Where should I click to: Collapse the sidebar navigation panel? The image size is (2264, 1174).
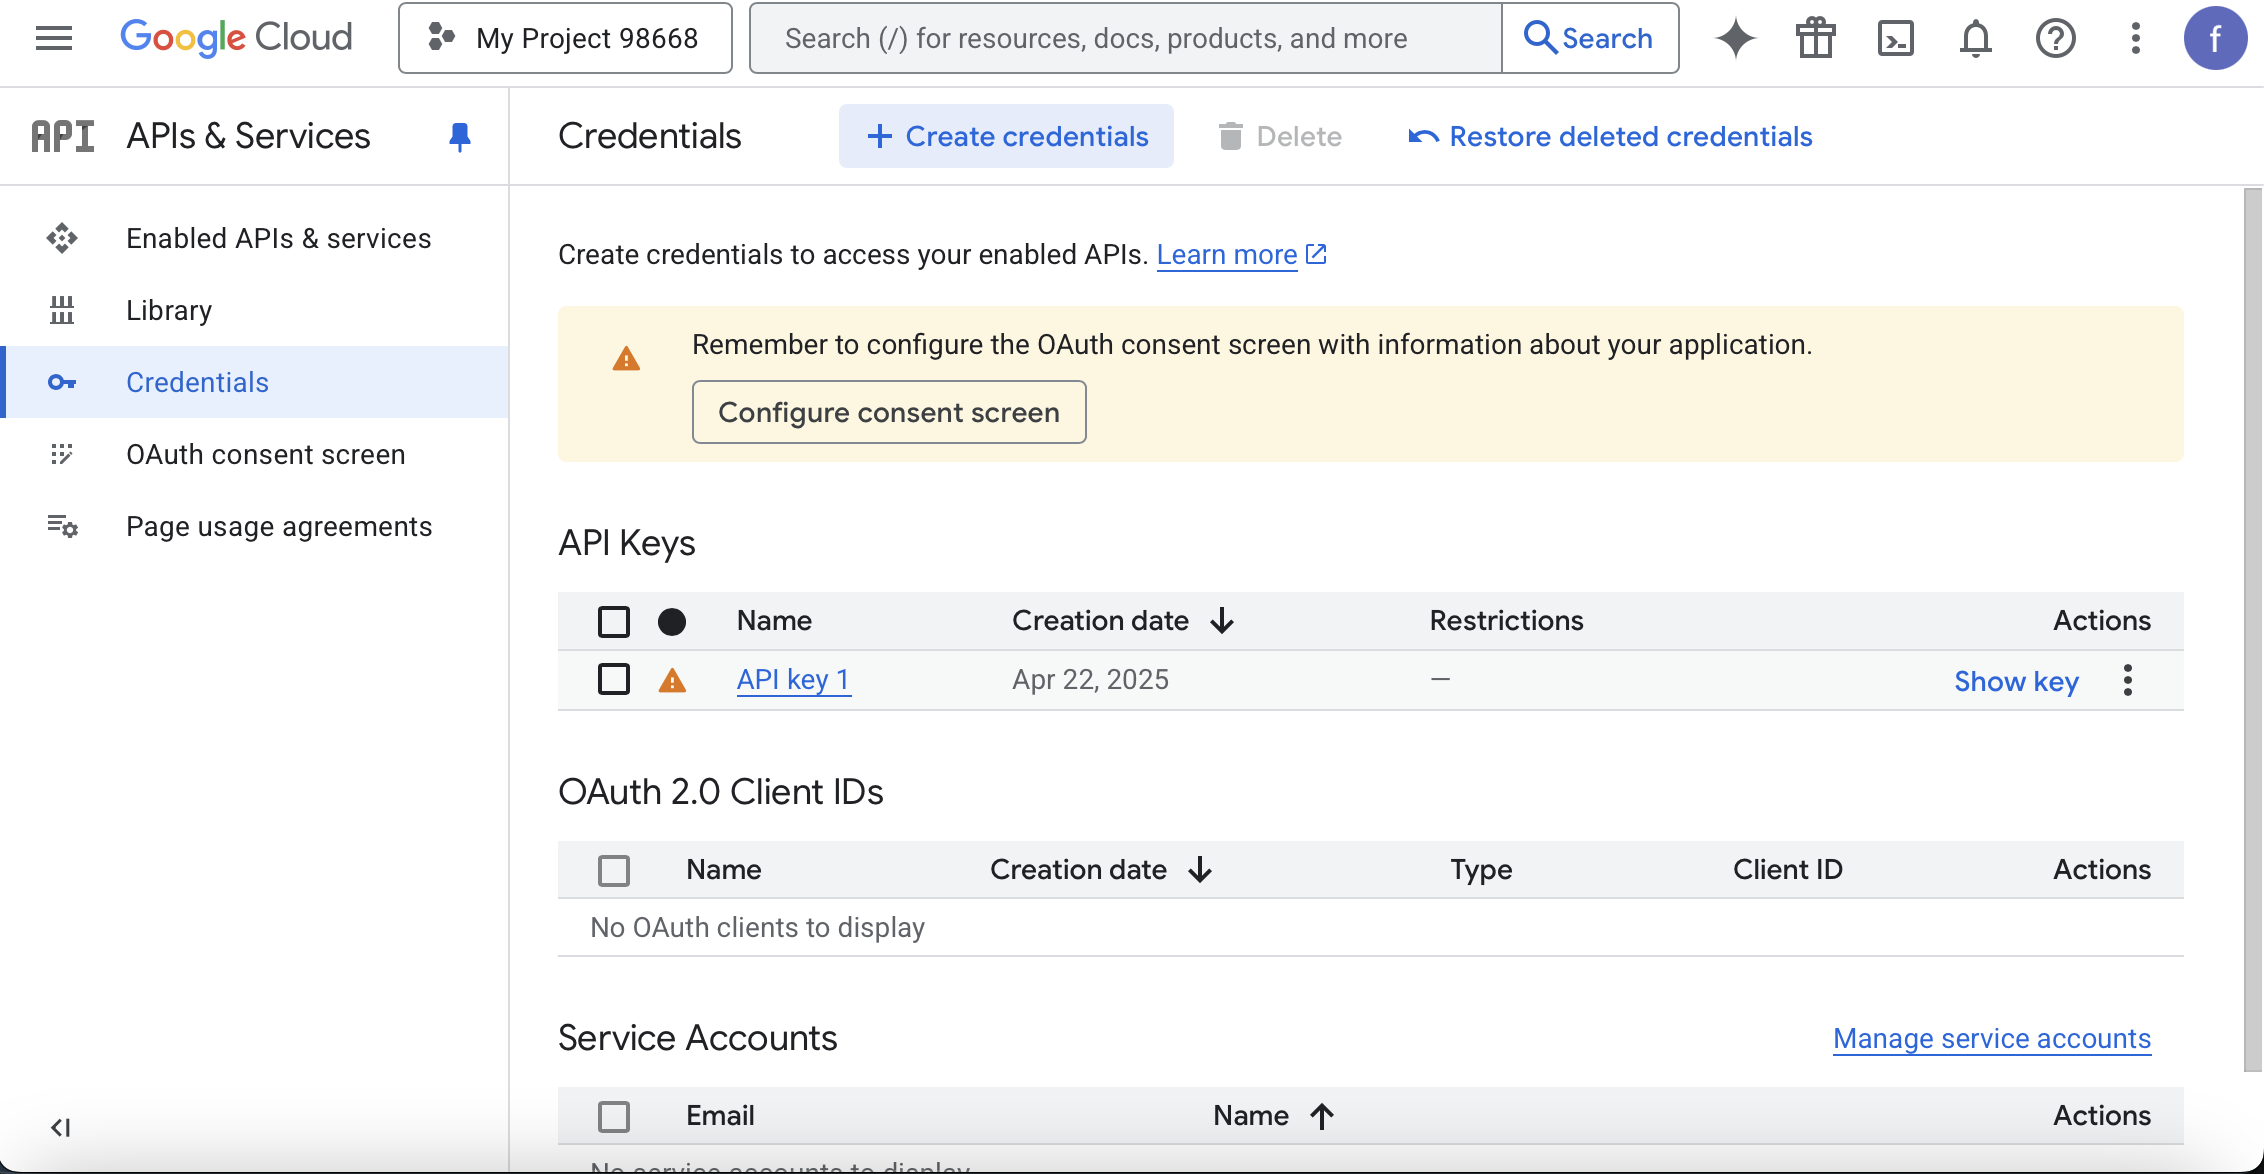click(x=60, y=1128)
